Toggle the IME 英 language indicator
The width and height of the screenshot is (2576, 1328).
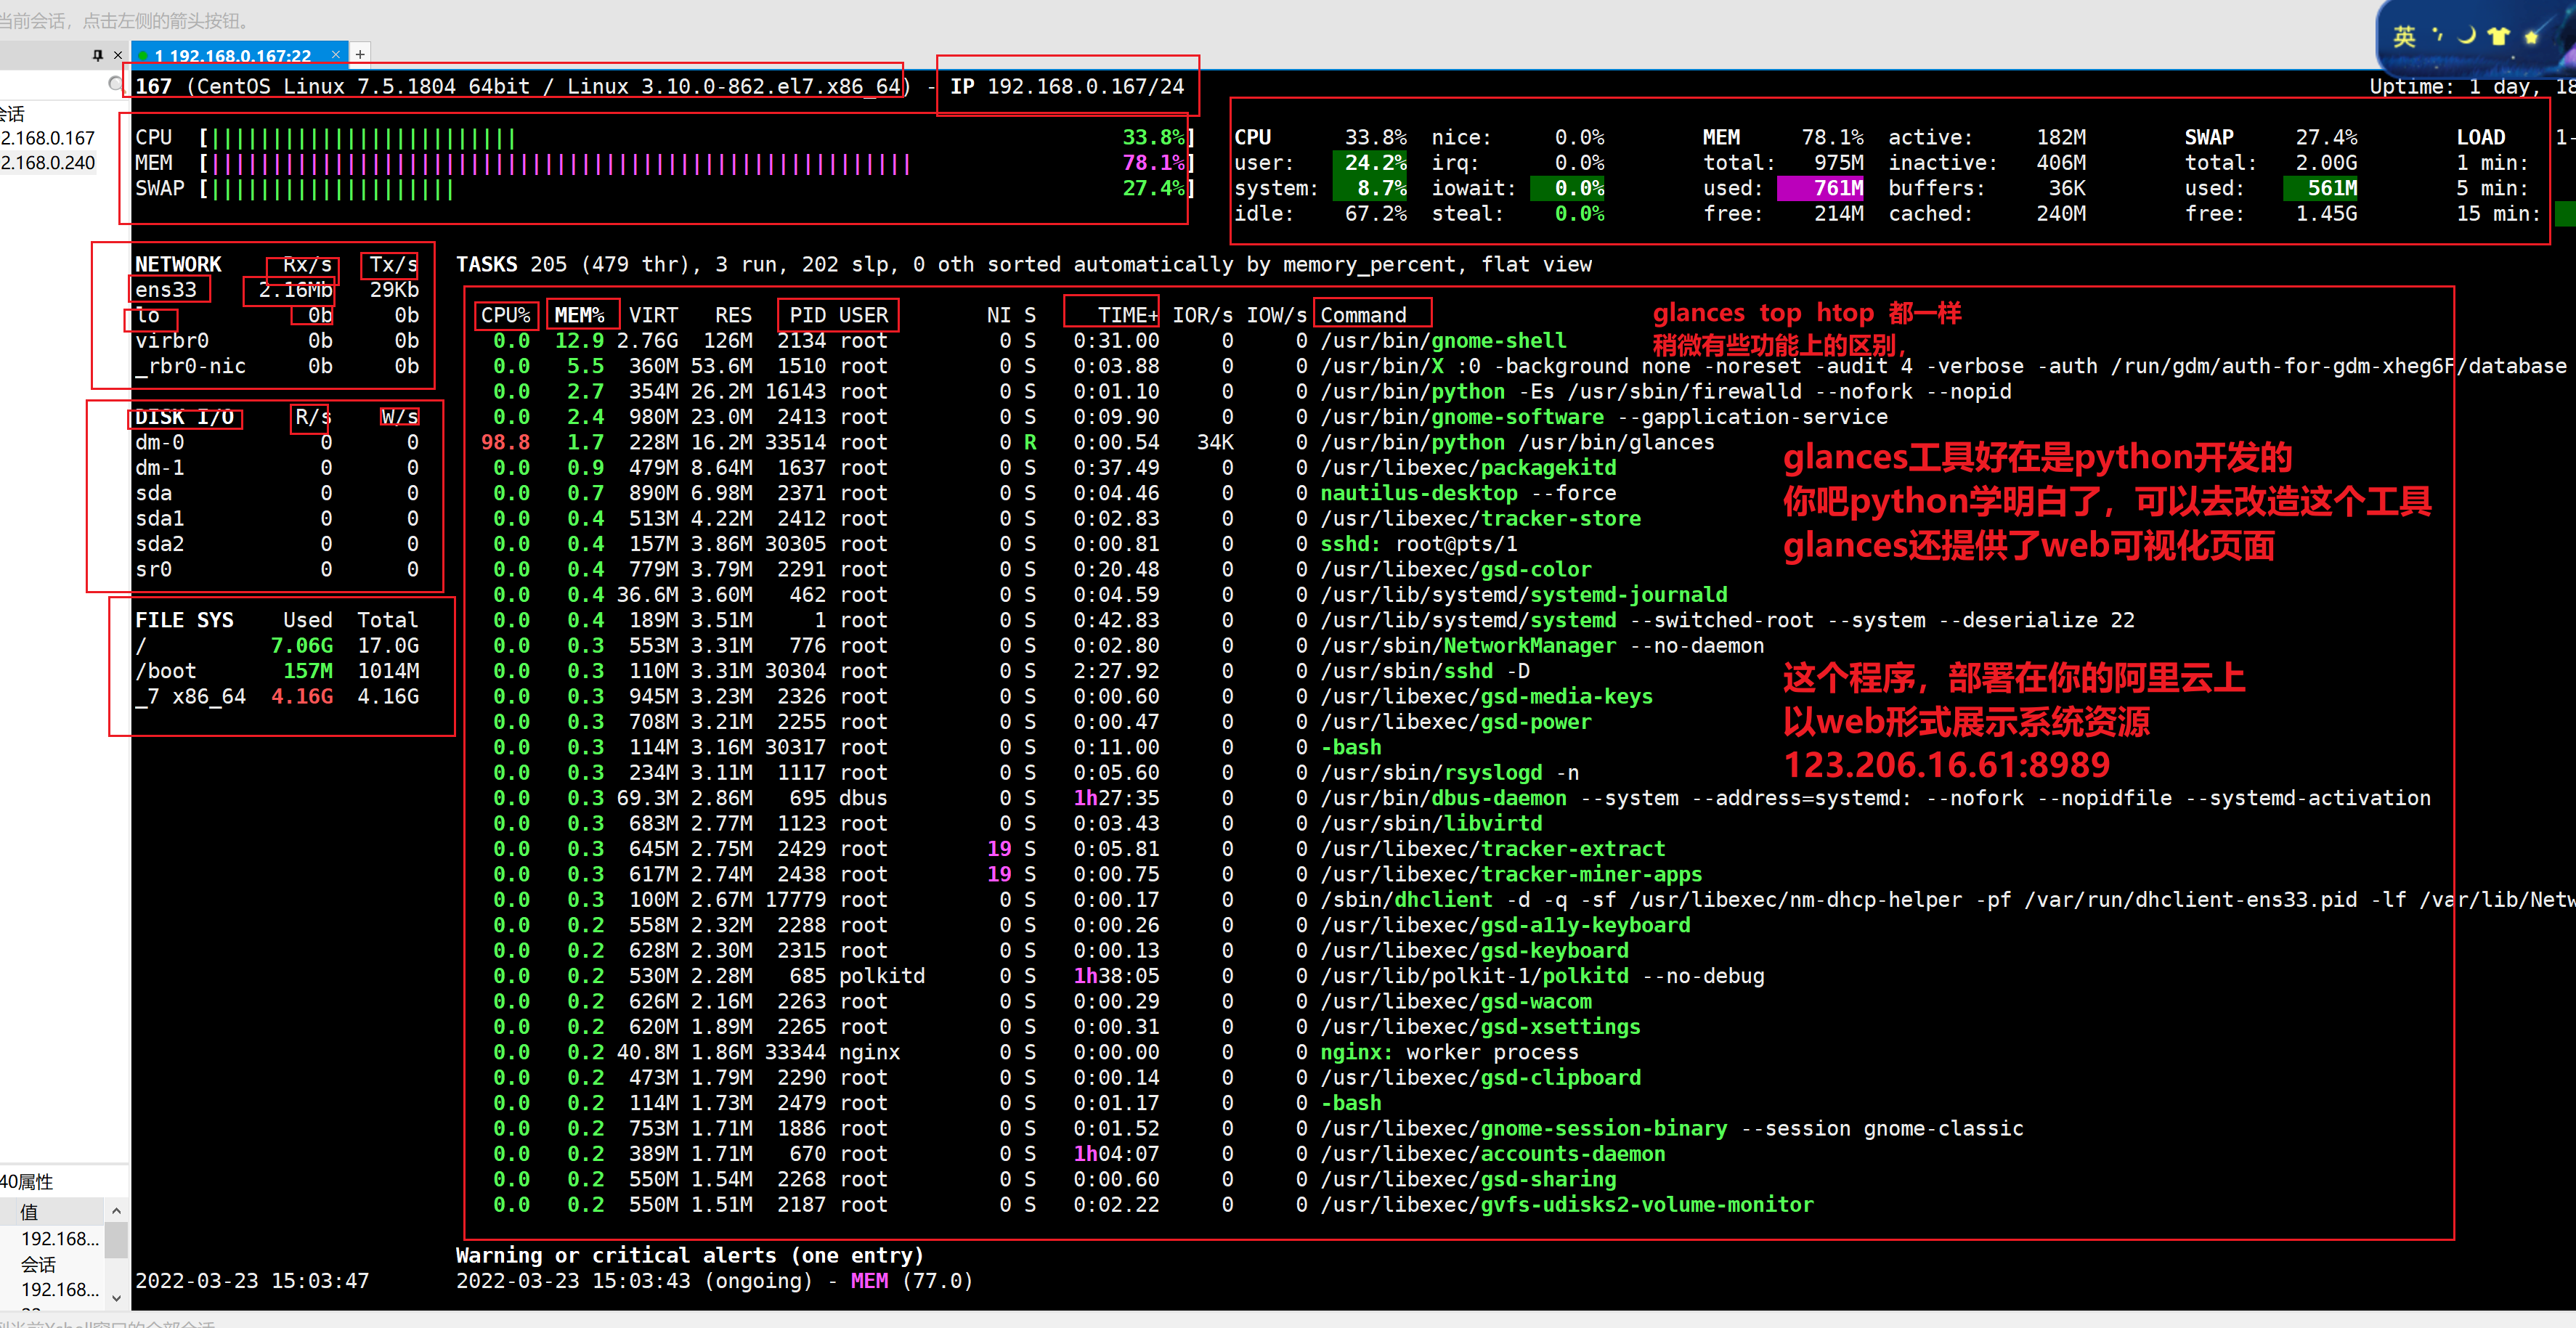click(x=2404, y=37)
